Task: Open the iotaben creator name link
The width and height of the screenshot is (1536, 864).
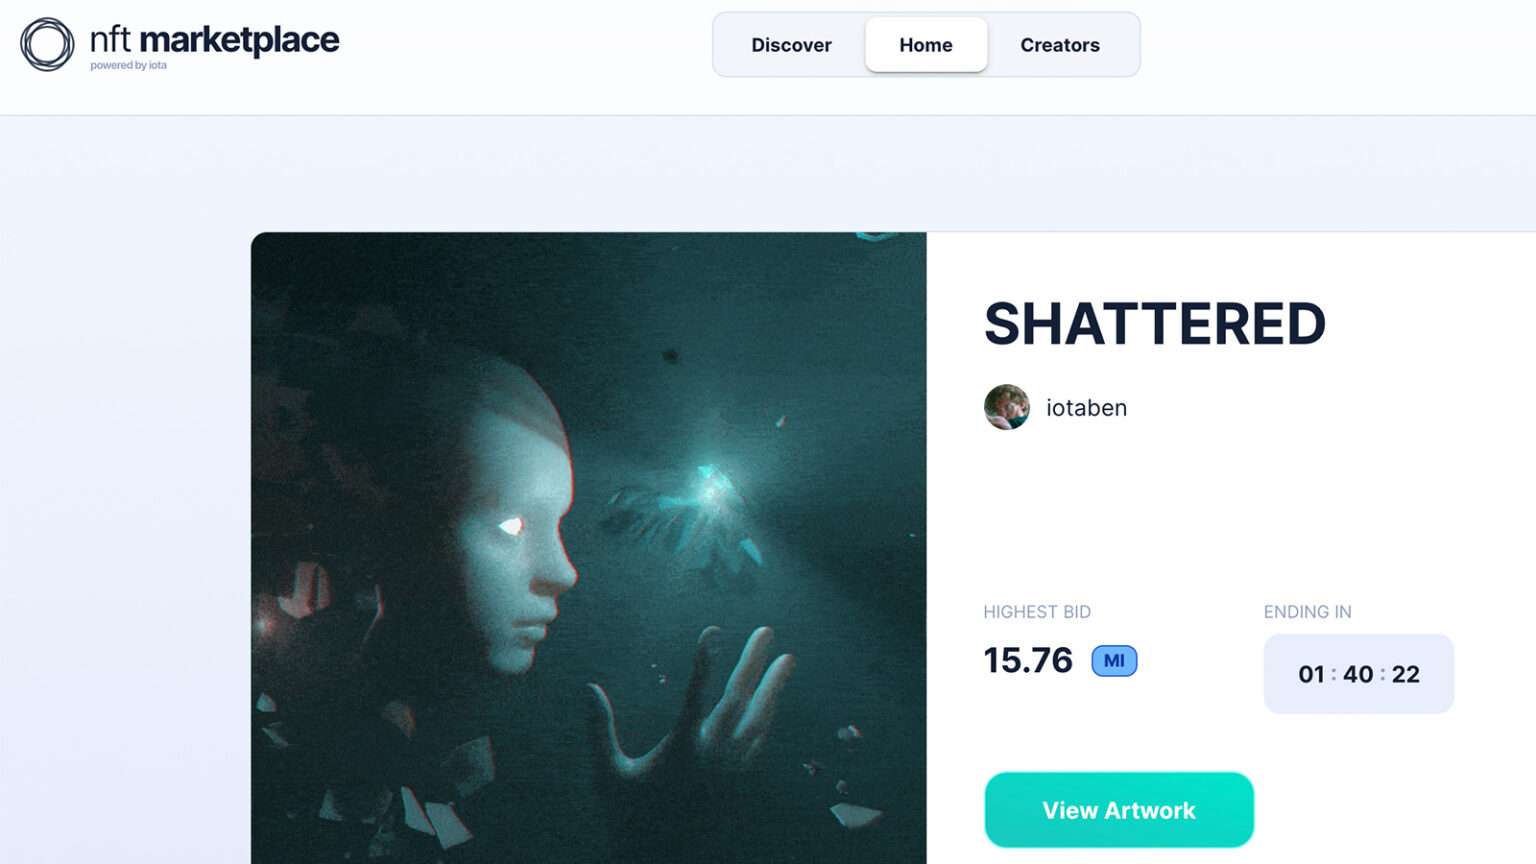Action: coord(1086,408)
